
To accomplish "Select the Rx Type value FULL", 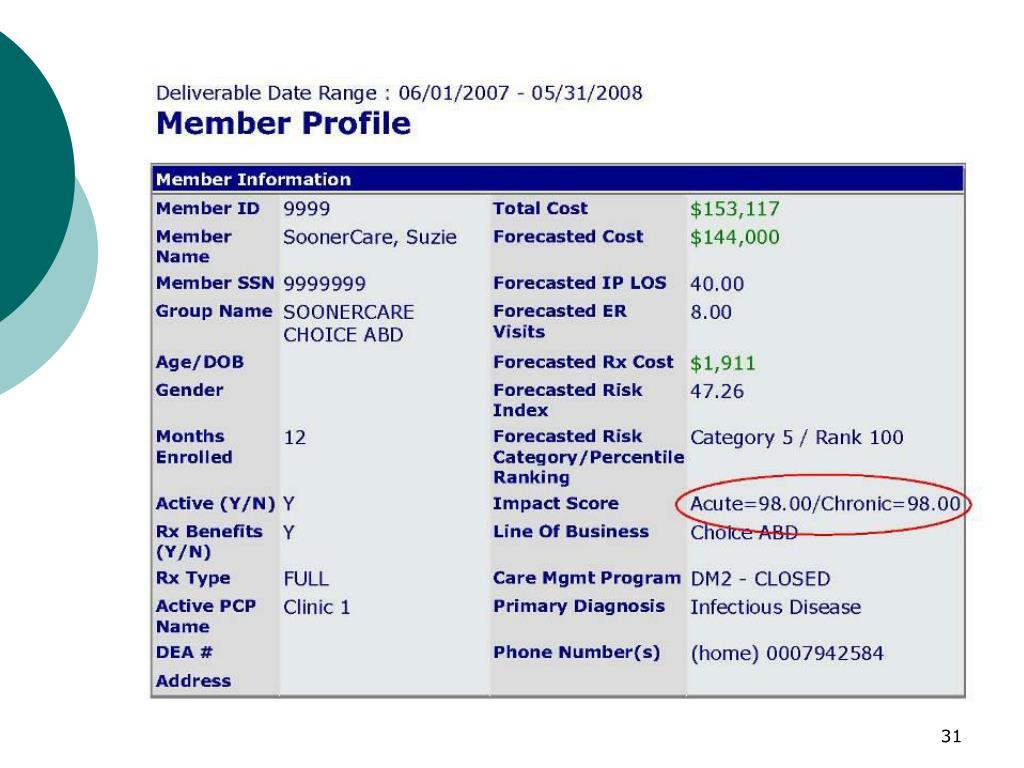I will [306, 579].
